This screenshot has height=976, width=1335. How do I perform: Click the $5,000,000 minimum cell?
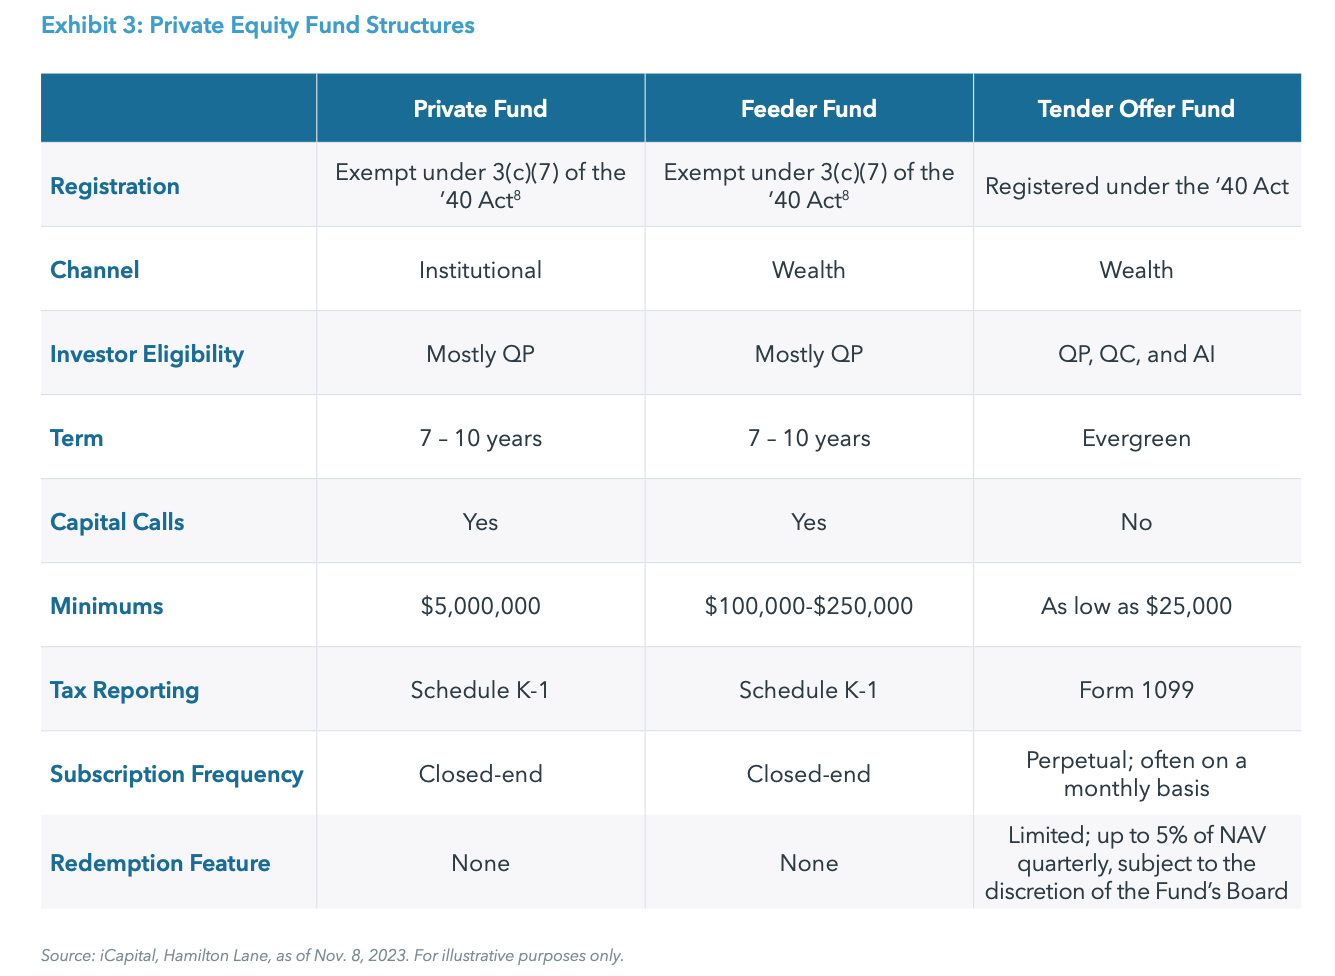tap(480, 606)
